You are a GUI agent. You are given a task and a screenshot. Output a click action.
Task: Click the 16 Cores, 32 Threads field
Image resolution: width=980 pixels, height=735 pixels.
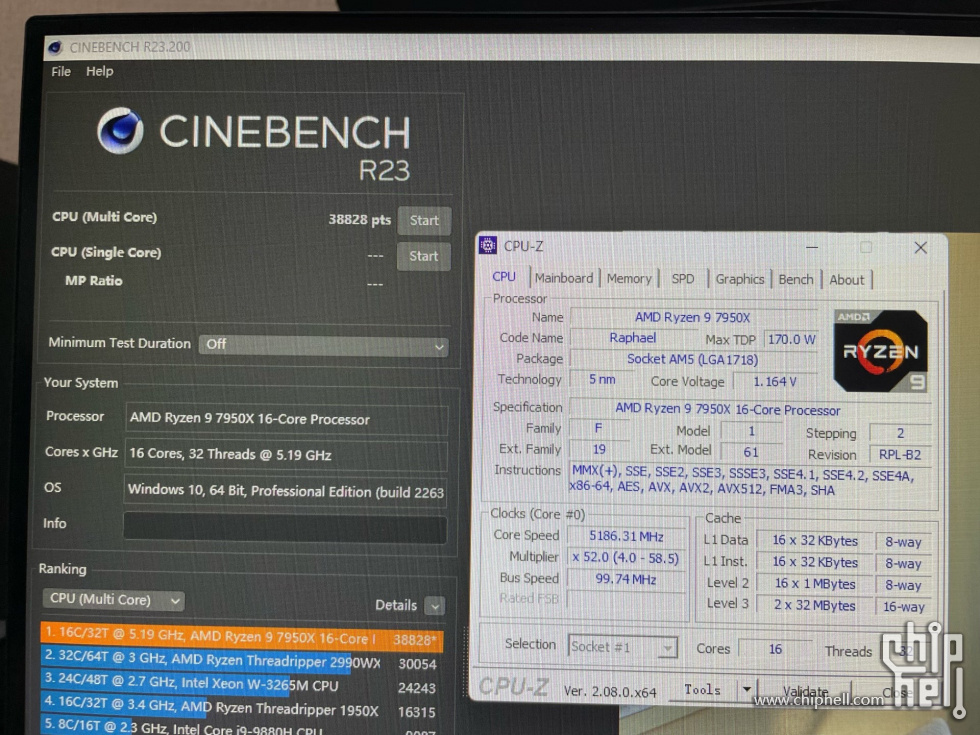(287, 454)
